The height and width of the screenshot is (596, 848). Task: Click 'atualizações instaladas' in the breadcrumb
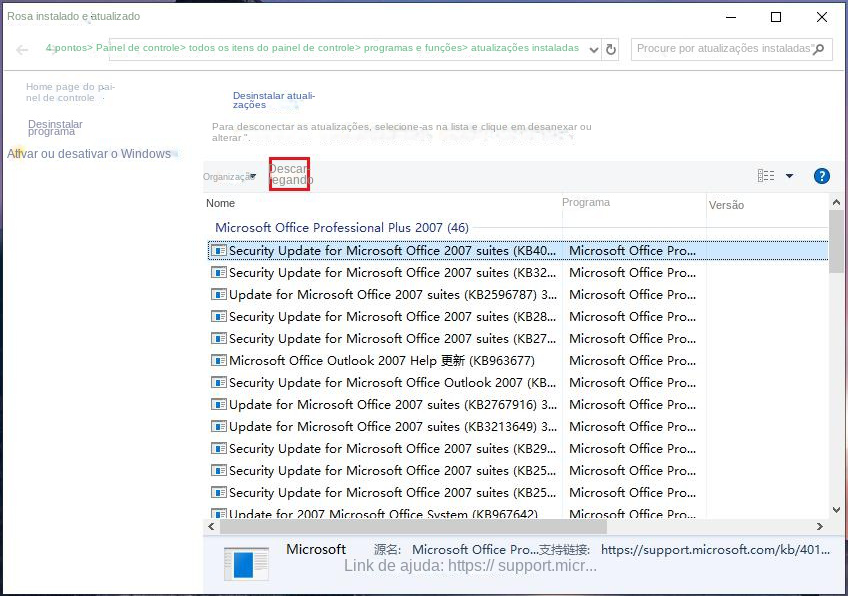525,48
